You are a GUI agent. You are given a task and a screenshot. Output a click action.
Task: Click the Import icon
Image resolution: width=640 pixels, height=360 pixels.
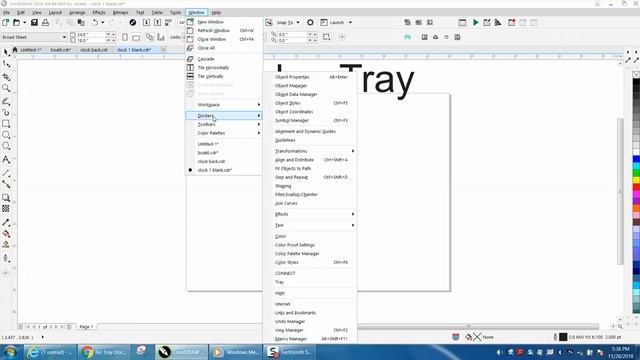[147, 22]
